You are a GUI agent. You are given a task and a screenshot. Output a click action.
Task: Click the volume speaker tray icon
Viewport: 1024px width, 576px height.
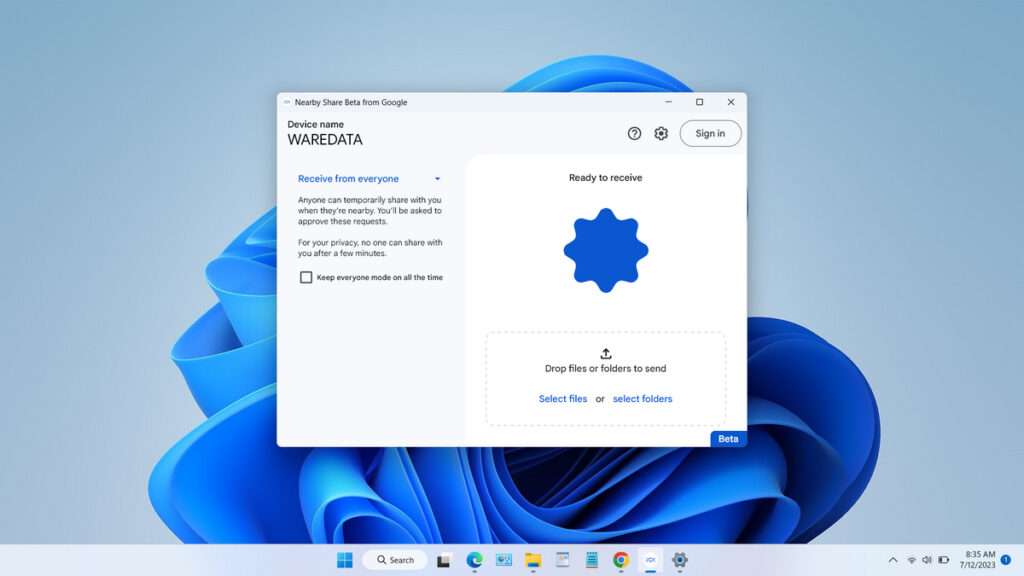point(927,560)
